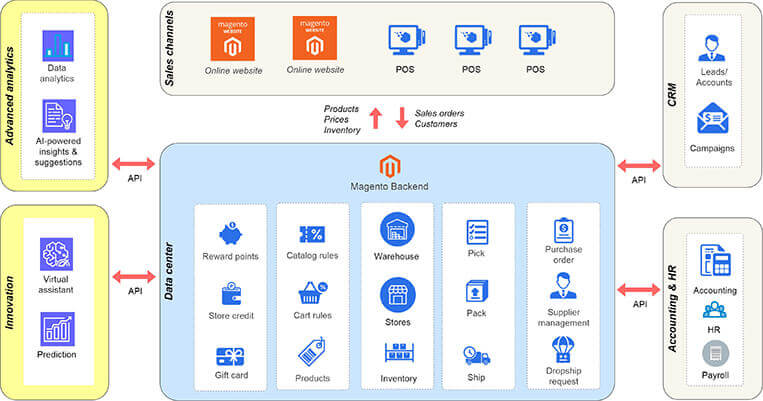Click the Supplier management person icon
Screen dimensions: 763x401
click(563, 286)
